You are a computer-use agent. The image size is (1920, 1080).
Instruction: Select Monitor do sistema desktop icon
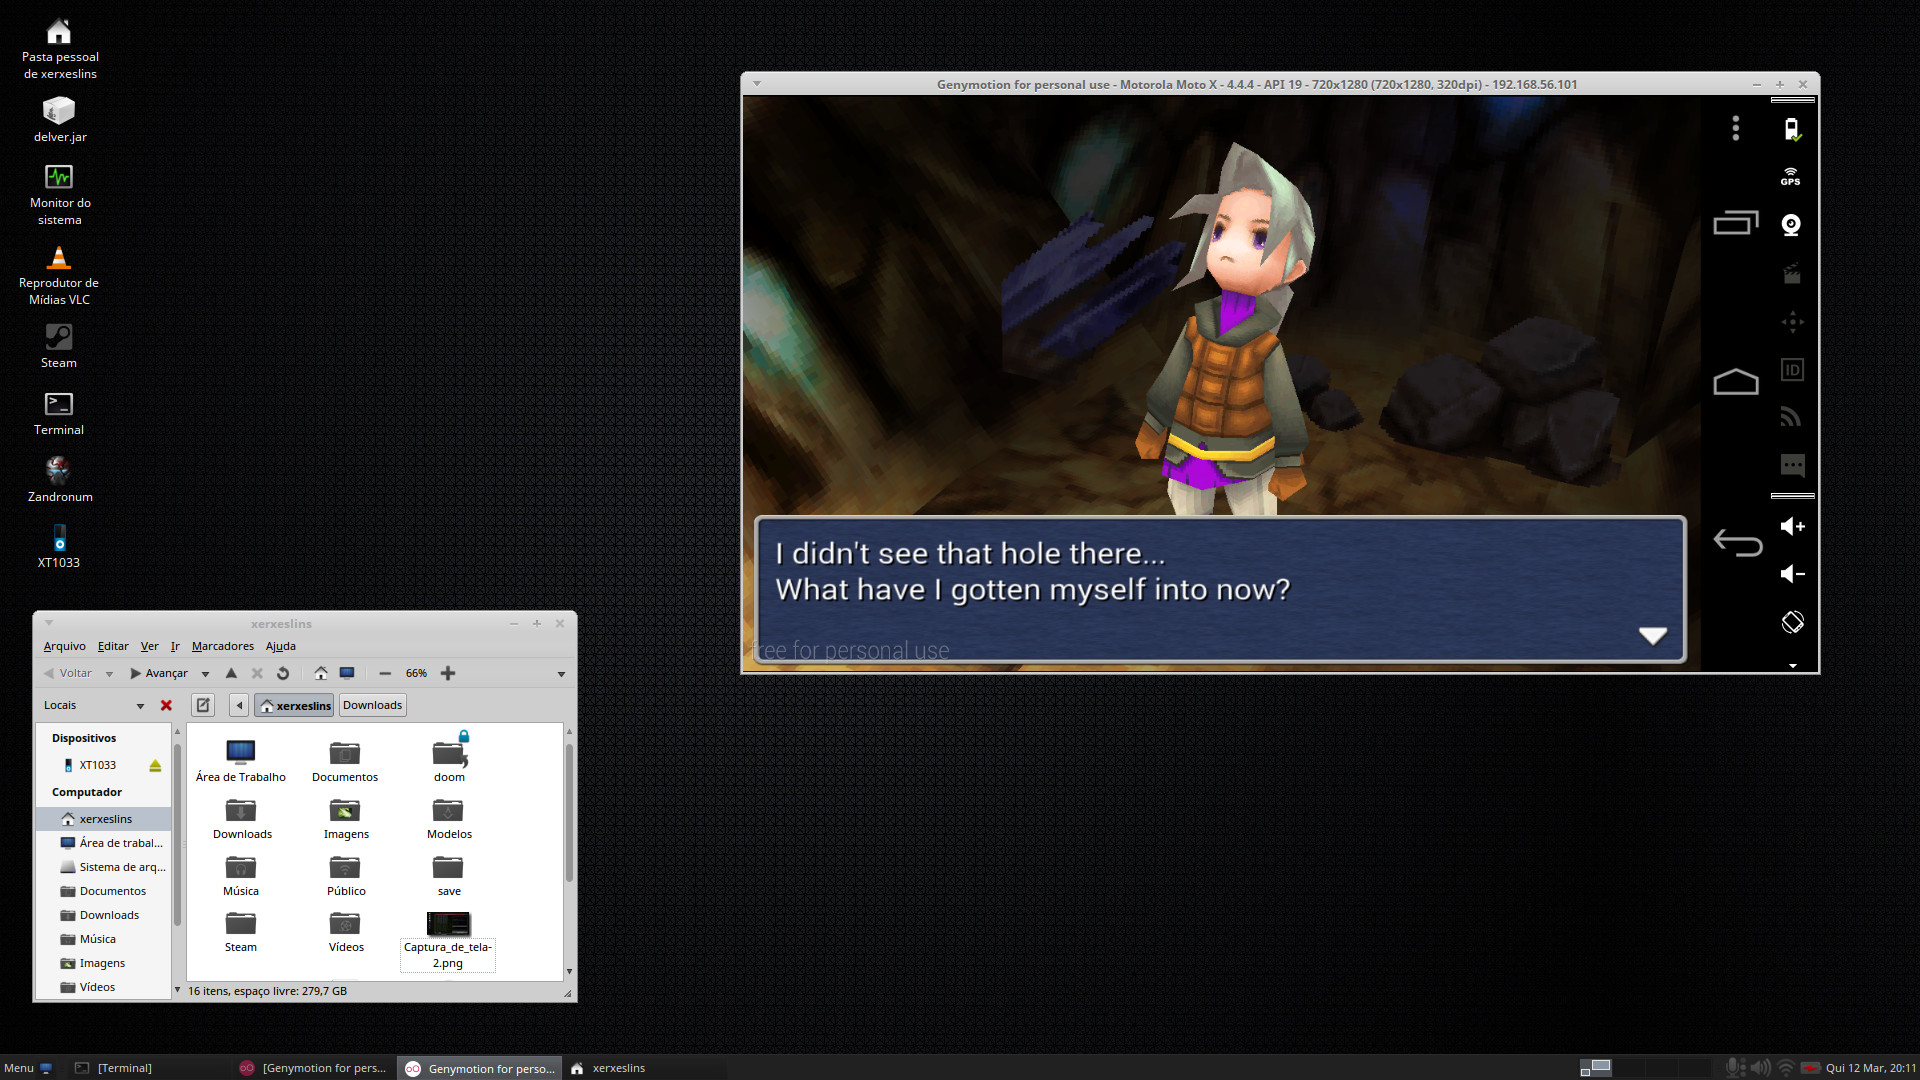click(59, 195)
